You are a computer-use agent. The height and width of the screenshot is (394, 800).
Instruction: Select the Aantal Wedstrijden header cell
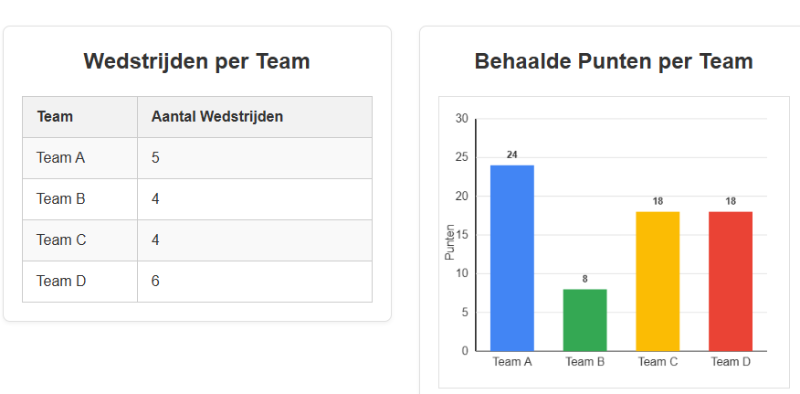(255, 117)
